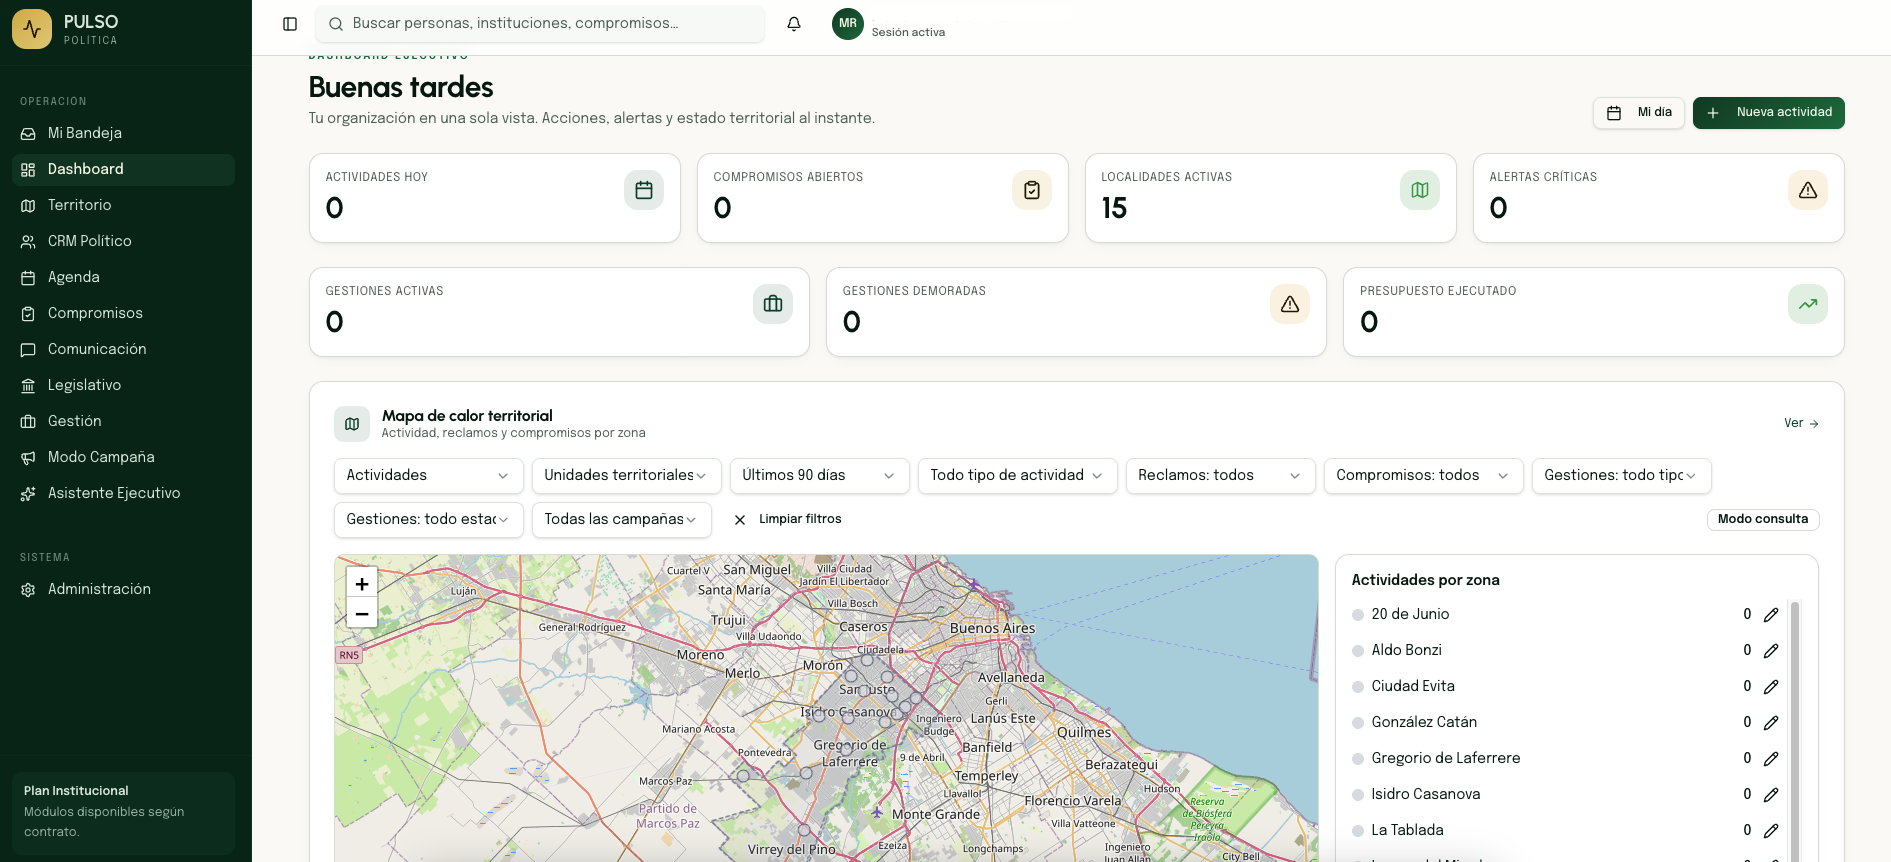The image size is (1891, 862).
Task: Click the Gestiones Activas briefcase icon
Action: tap(773, 304)
